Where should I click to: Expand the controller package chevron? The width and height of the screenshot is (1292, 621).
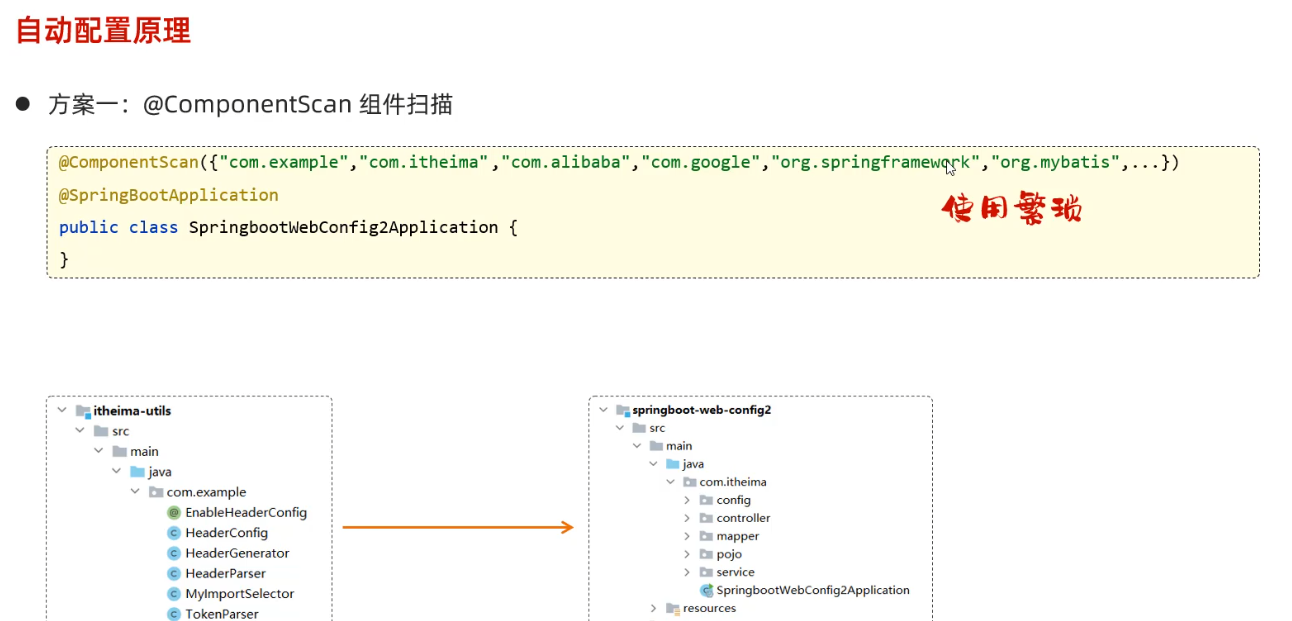click(x=687, y=518)
